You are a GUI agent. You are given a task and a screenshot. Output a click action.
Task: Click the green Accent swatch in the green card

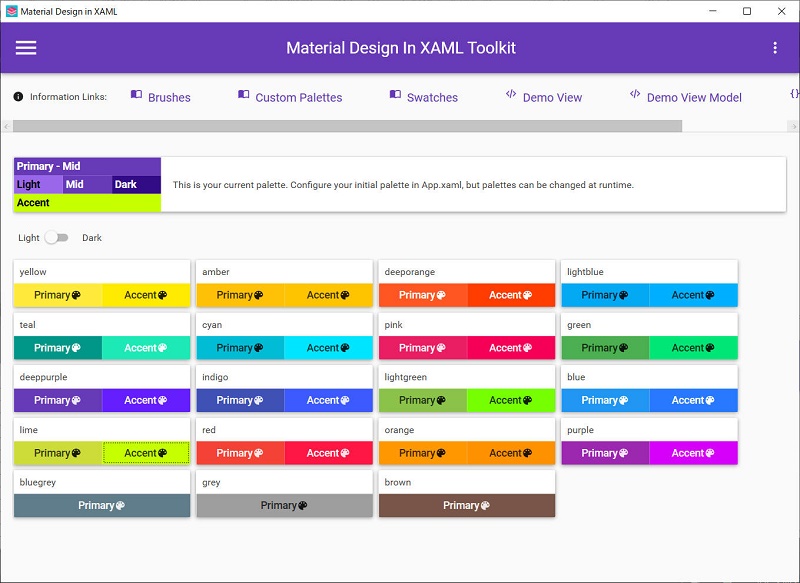coord(692,347)
